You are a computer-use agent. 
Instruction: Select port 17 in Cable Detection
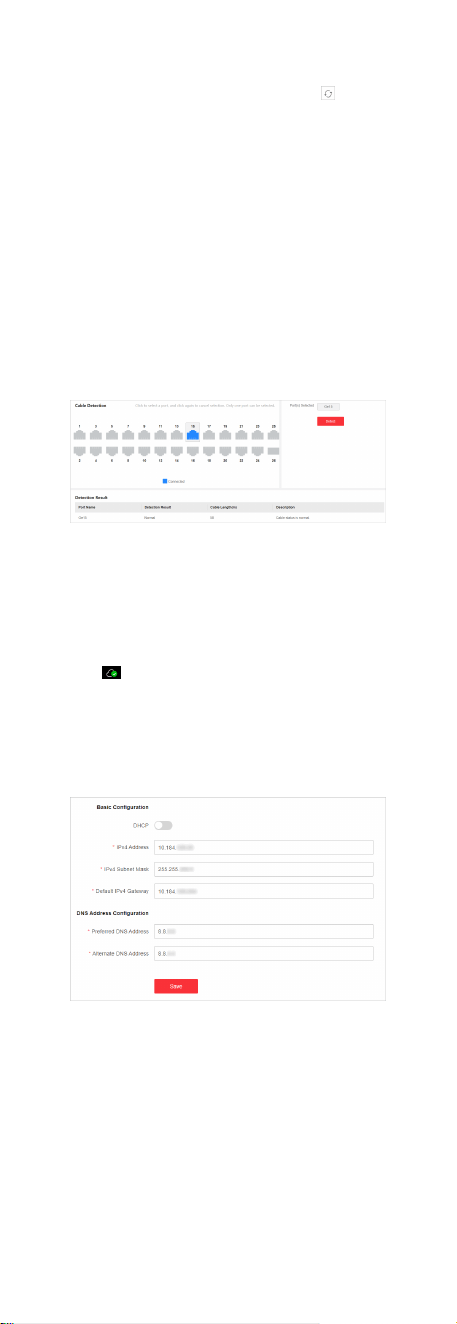coord(209,435)
